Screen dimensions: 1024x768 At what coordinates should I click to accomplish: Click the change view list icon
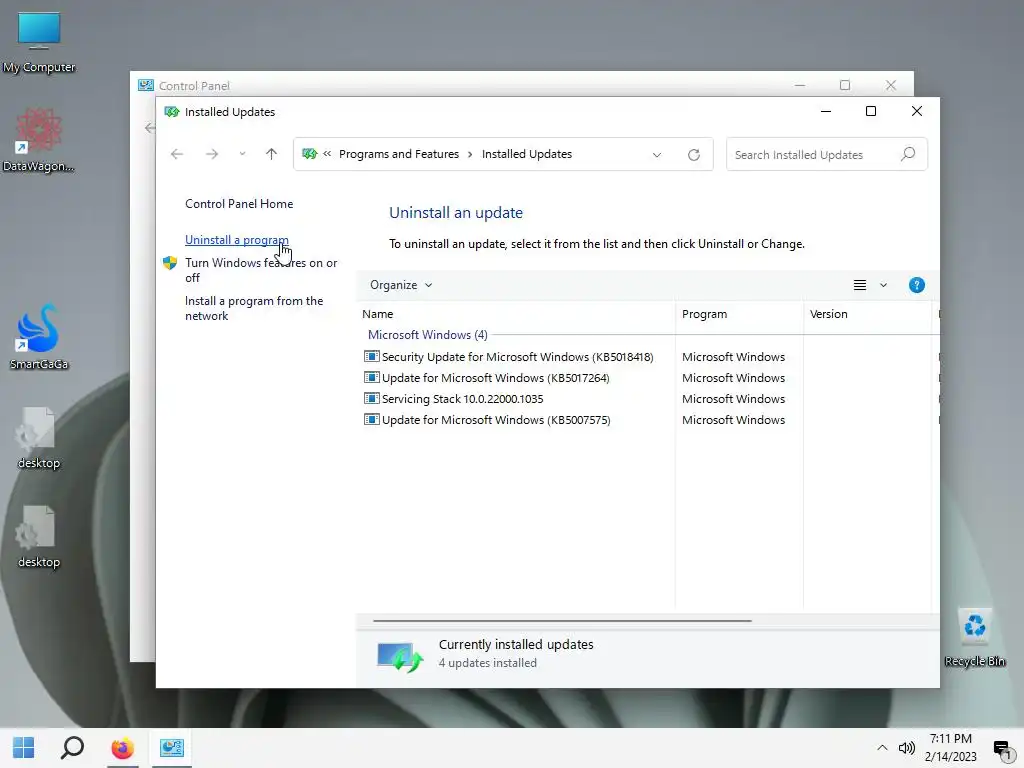[x=860, y=285]
